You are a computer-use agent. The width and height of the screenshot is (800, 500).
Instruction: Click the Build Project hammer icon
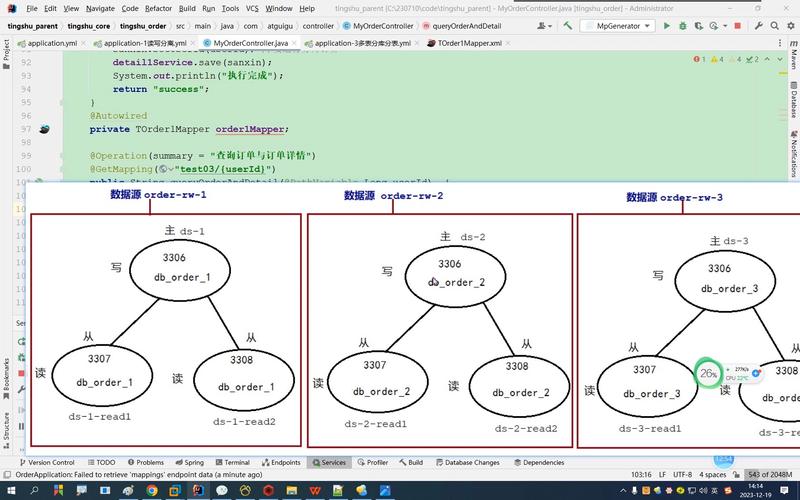coord(567,26)
